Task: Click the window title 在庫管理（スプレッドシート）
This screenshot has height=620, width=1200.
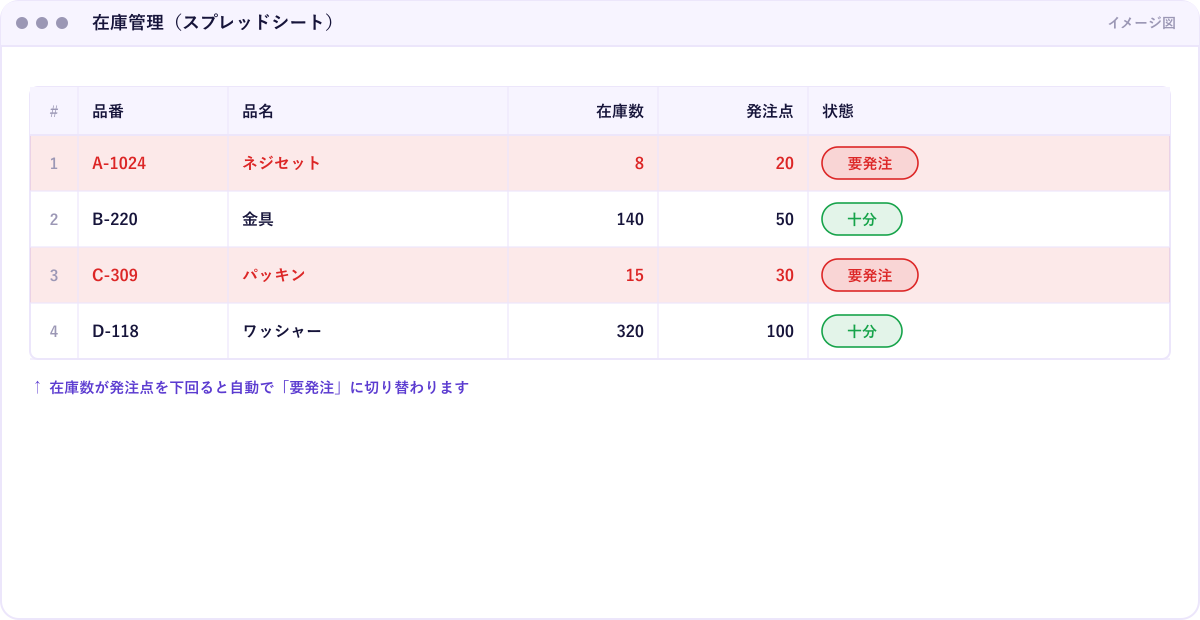Action: [213, 22]
